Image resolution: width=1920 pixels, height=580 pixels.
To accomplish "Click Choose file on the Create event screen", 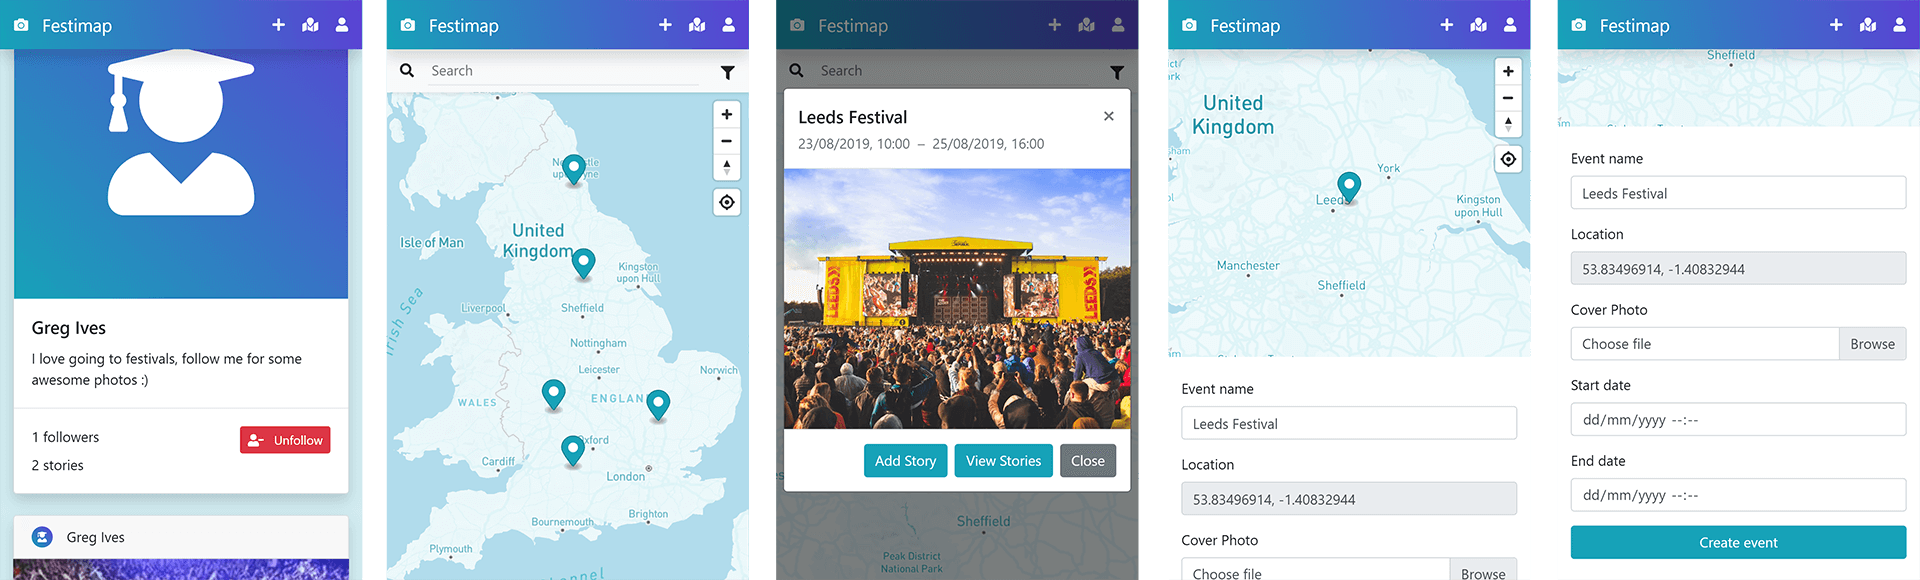I will click(1705, 344).
